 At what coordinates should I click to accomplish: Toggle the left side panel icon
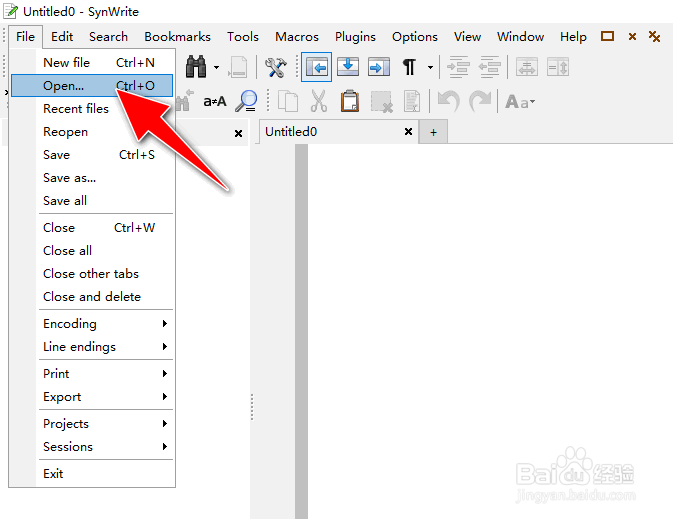(316, 67)
